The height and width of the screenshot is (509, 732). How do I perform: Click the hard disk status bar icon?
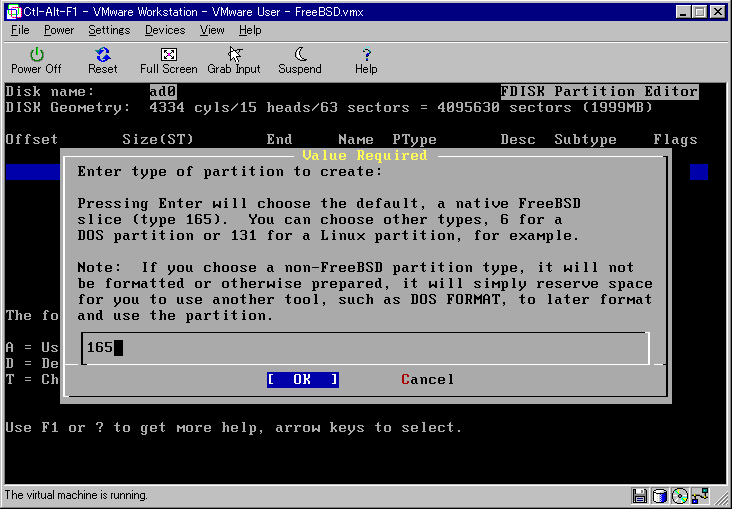click(660, 495)
